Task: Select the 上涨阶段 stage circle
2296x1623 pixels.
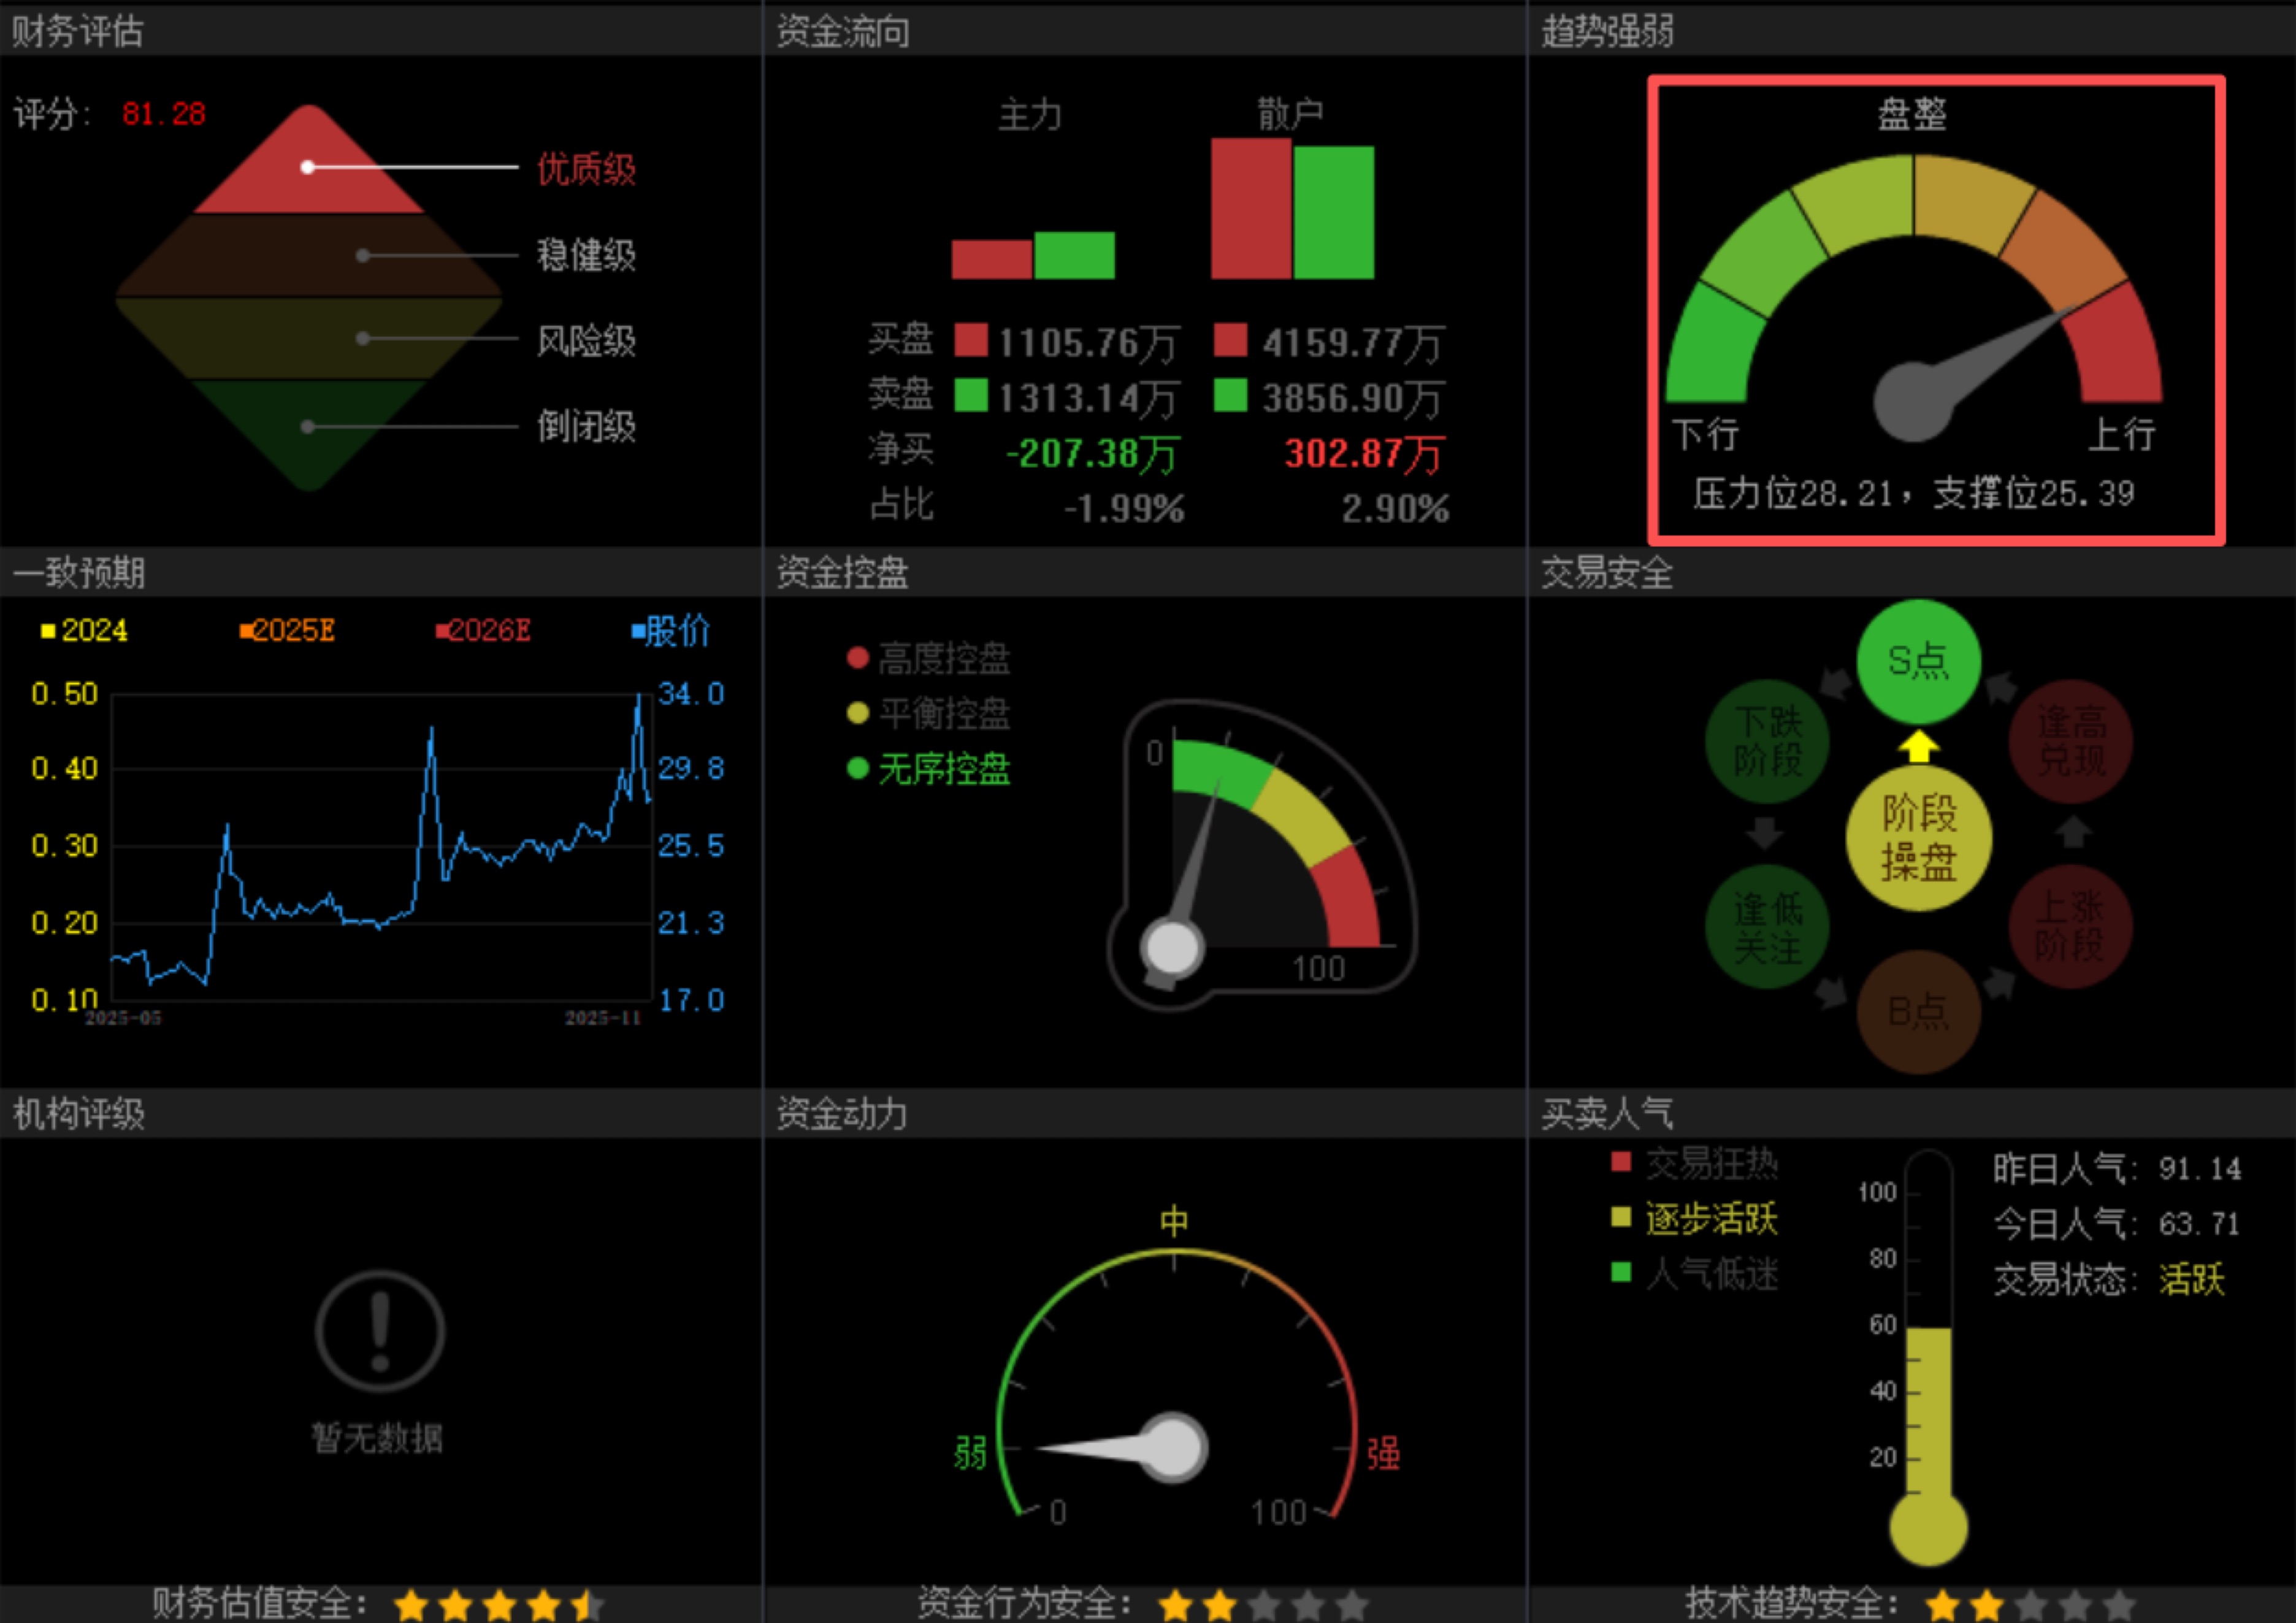Action: point(2070,926)
